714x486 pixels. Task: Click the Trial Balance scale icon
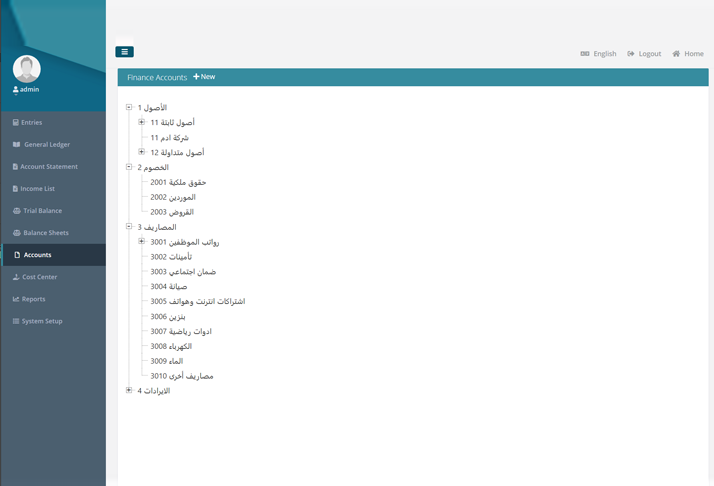point(17,211)
